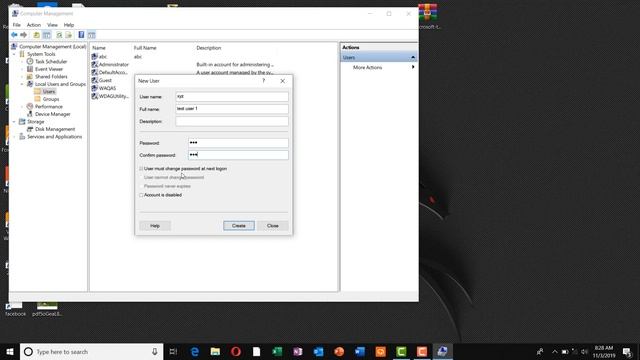Viewport: 640px width, 360px height.
Task: Select the DefaultAcco... user account
Action: pos(113,72)
